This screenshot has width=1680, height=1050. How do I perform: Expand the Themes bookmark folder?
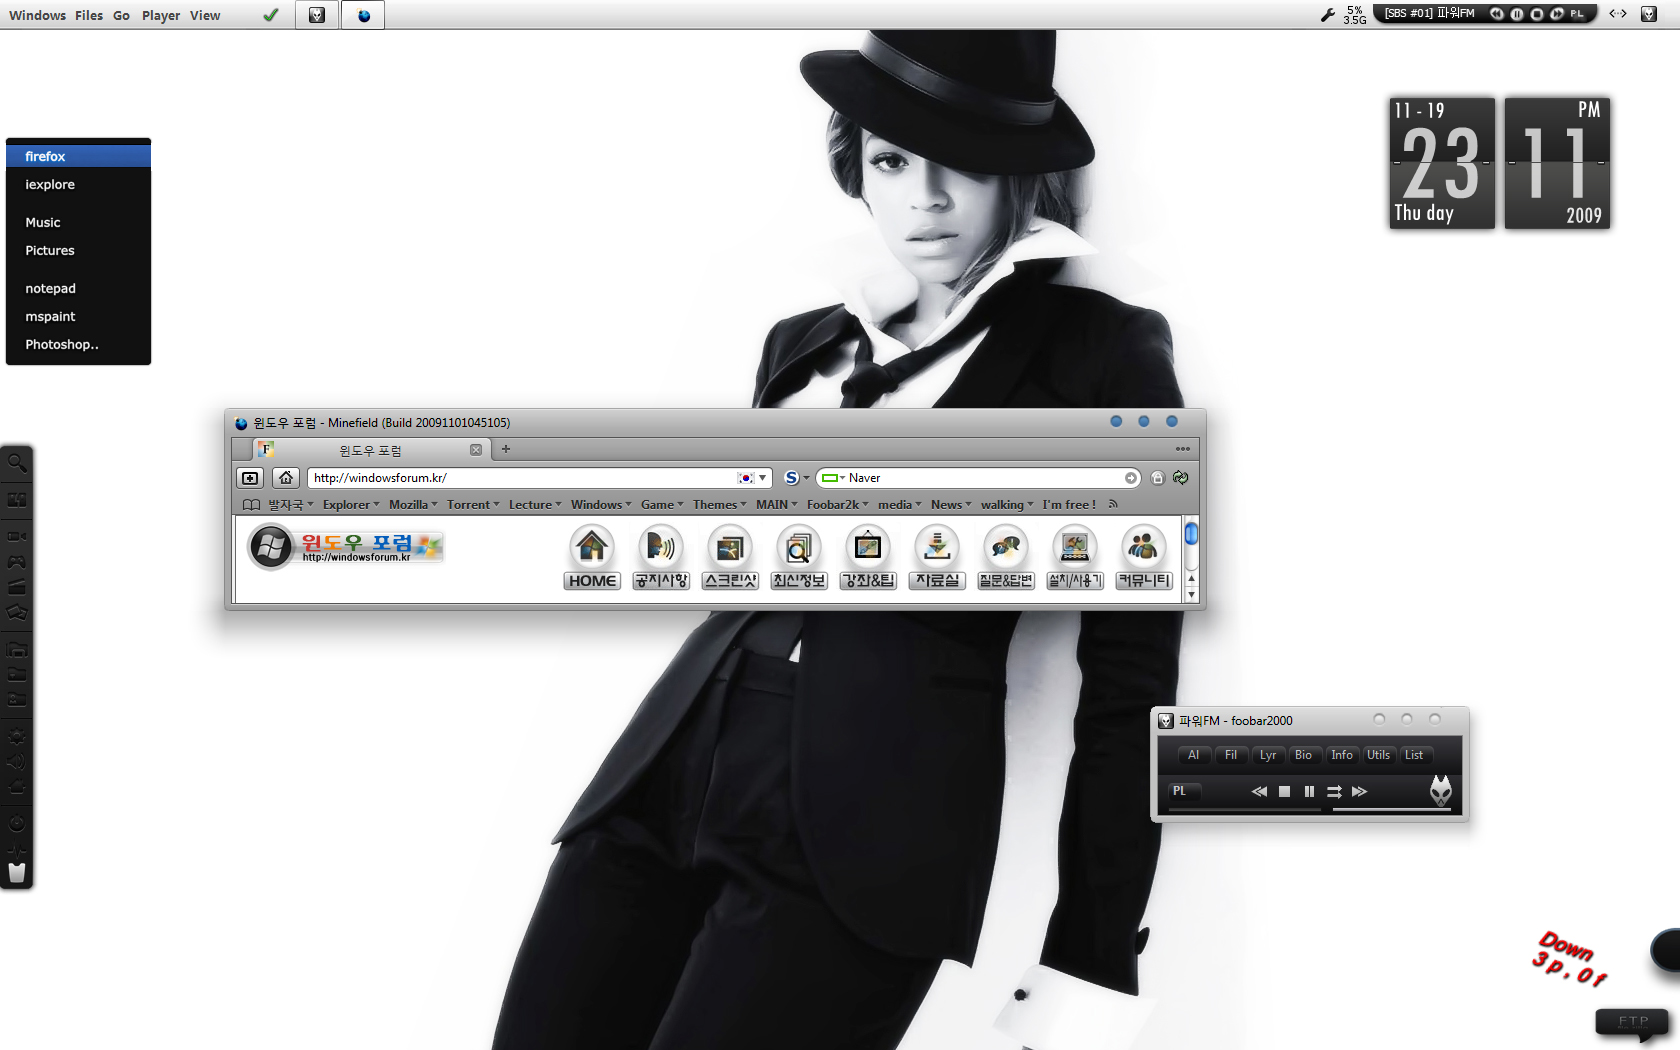(x=719, y=505)
